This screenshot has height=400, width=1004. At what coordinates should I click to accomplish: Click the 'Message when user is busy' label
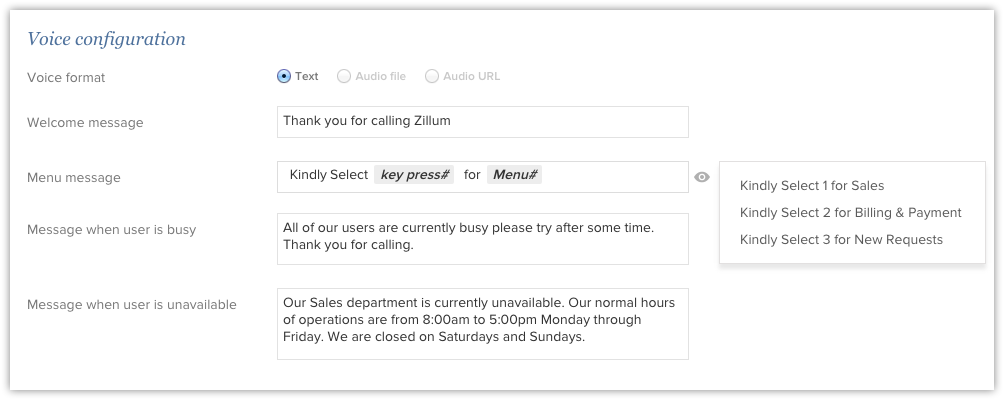click(112, 229)
